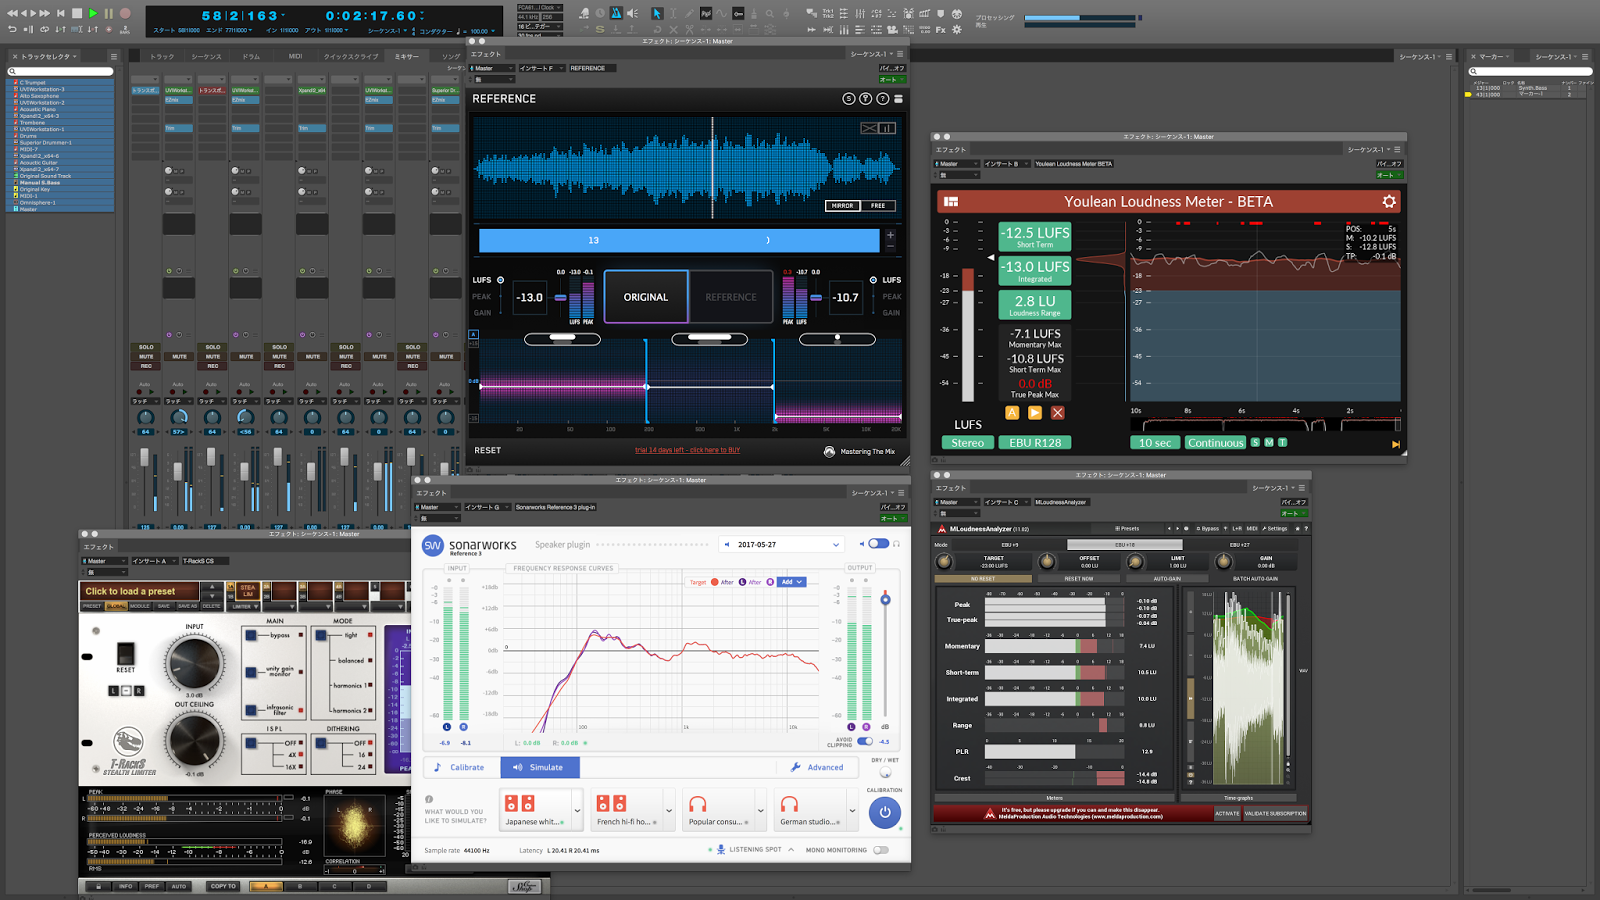
Task: Open trial click here to BUY link
Action: point(688,450)
